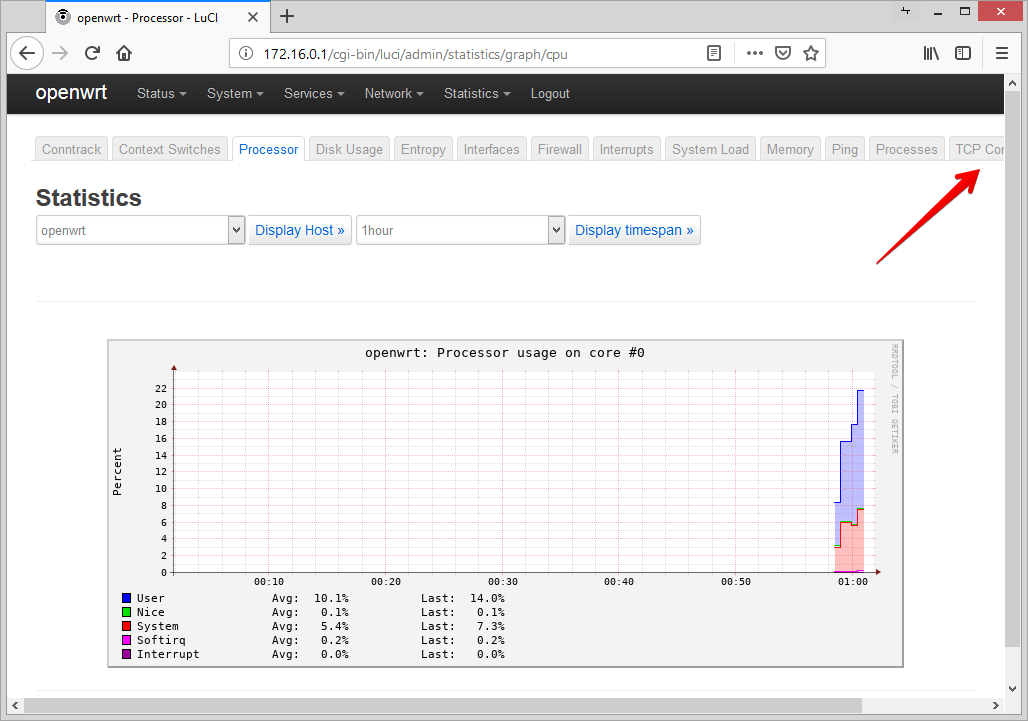Switch to the Context Switches tab
The image size is (1028, 721).
[170, 149]
